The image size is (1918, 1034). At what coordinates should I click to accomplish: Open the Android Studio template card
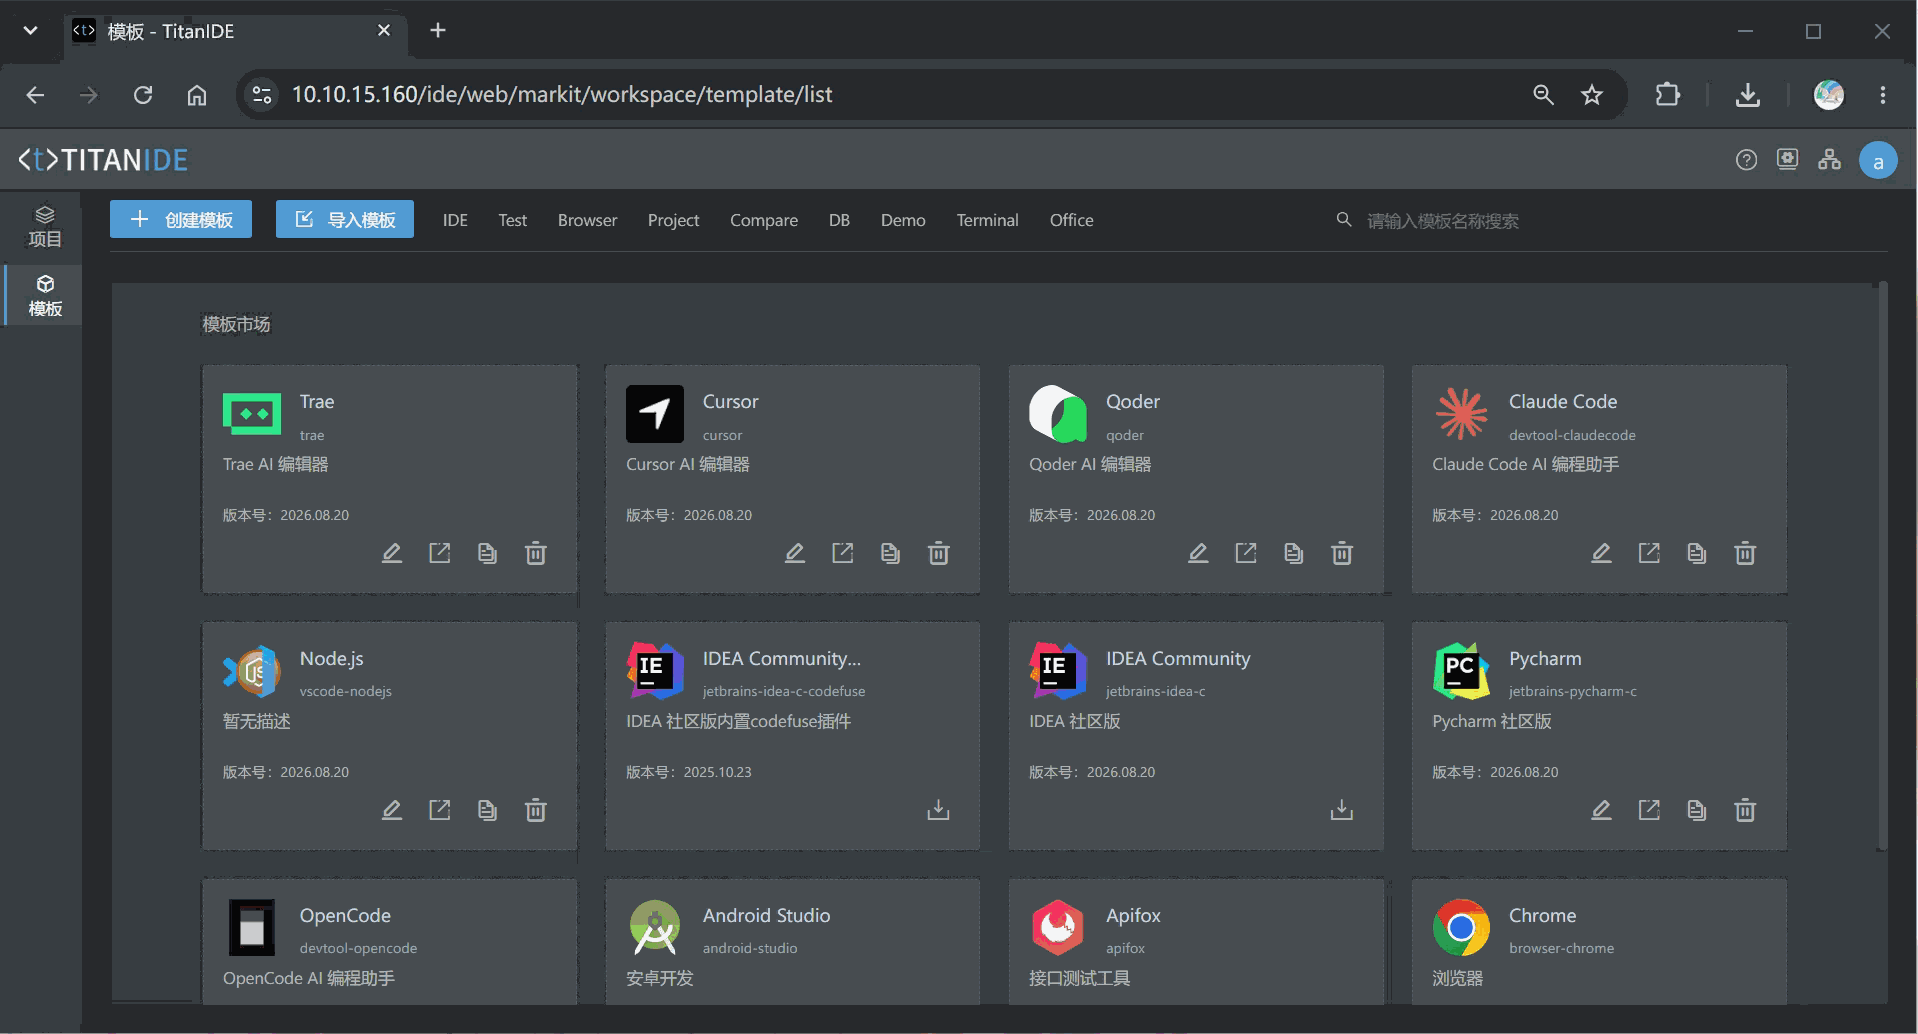[x=792, y=942]
